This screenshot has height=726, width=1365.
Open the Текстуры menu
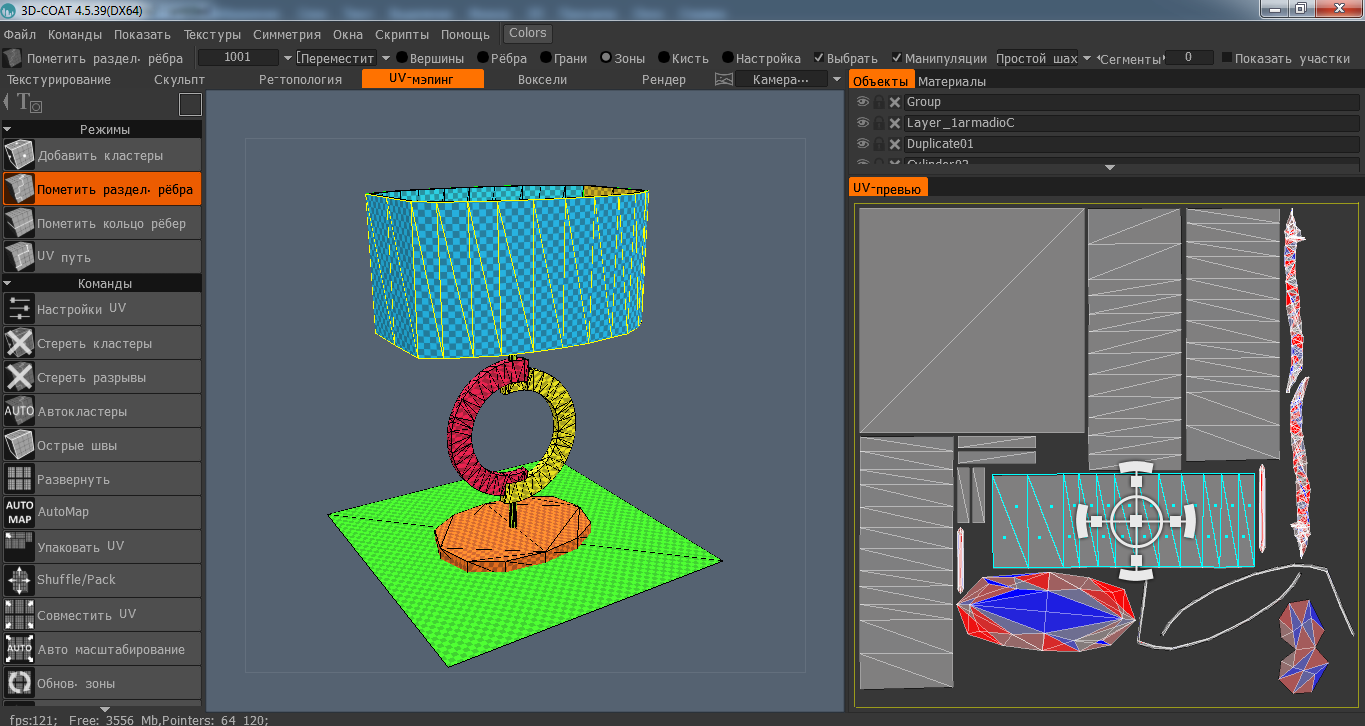pyautogui.click(x=212, y=34)
